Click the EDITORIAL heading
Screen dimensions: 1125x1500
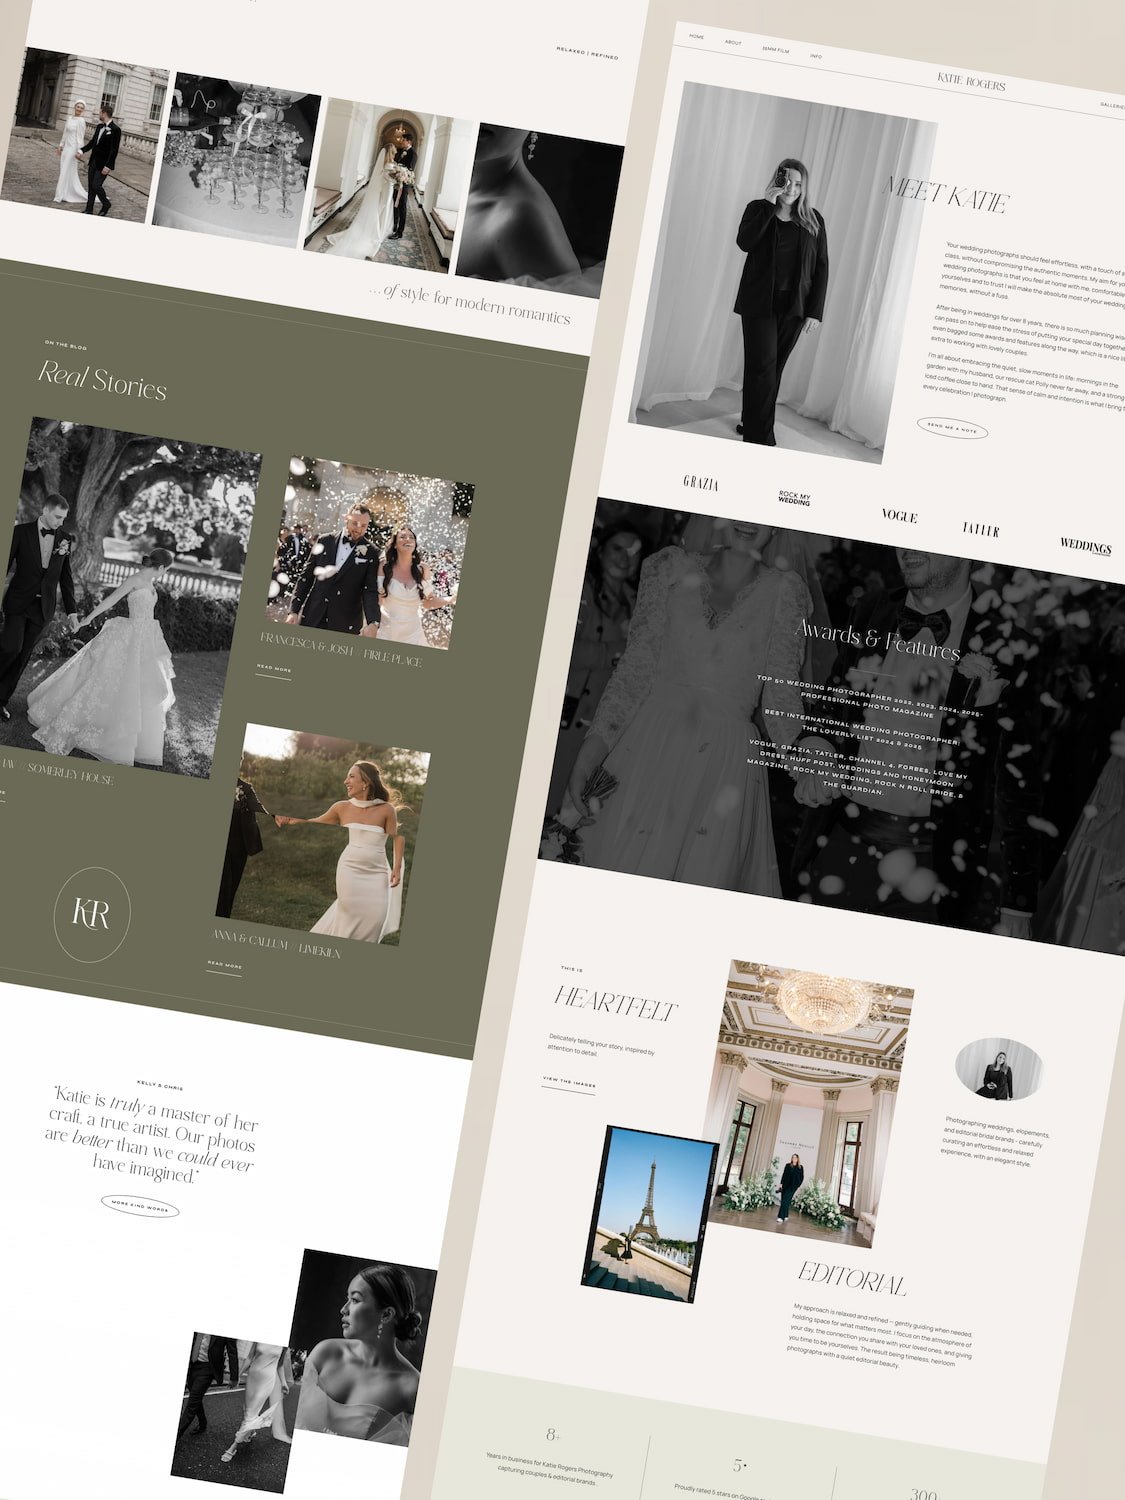pos(852,1279)
